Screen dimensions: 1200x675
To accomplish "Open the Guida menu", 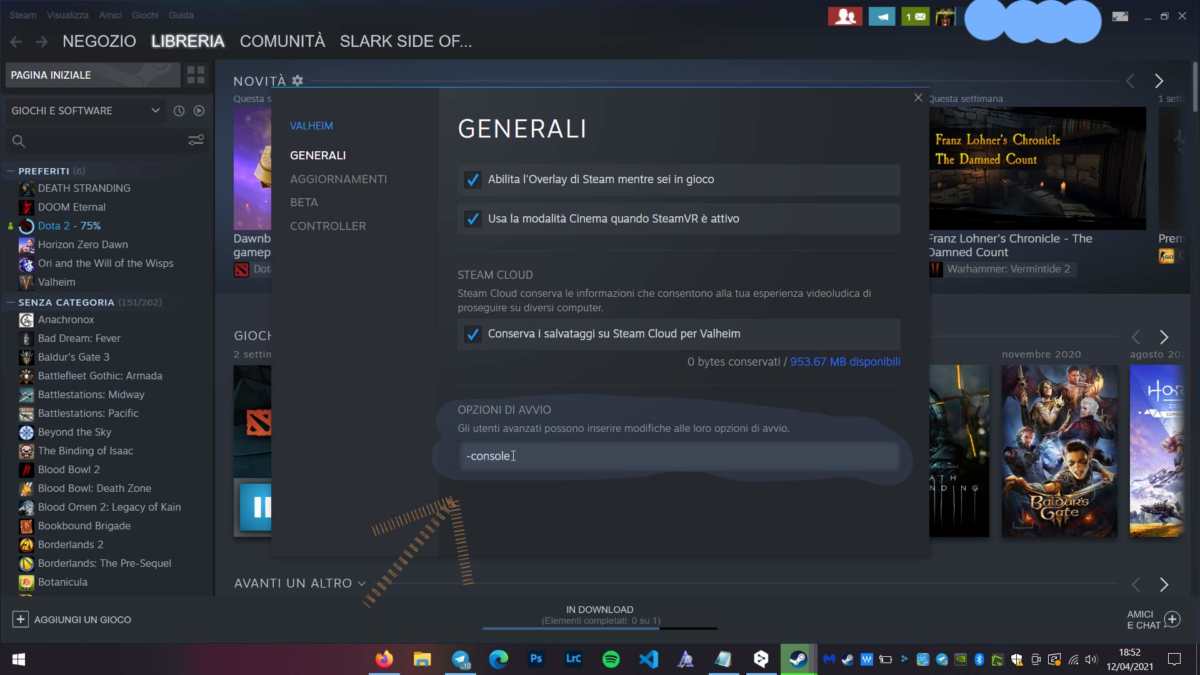I will click(181, 16).
